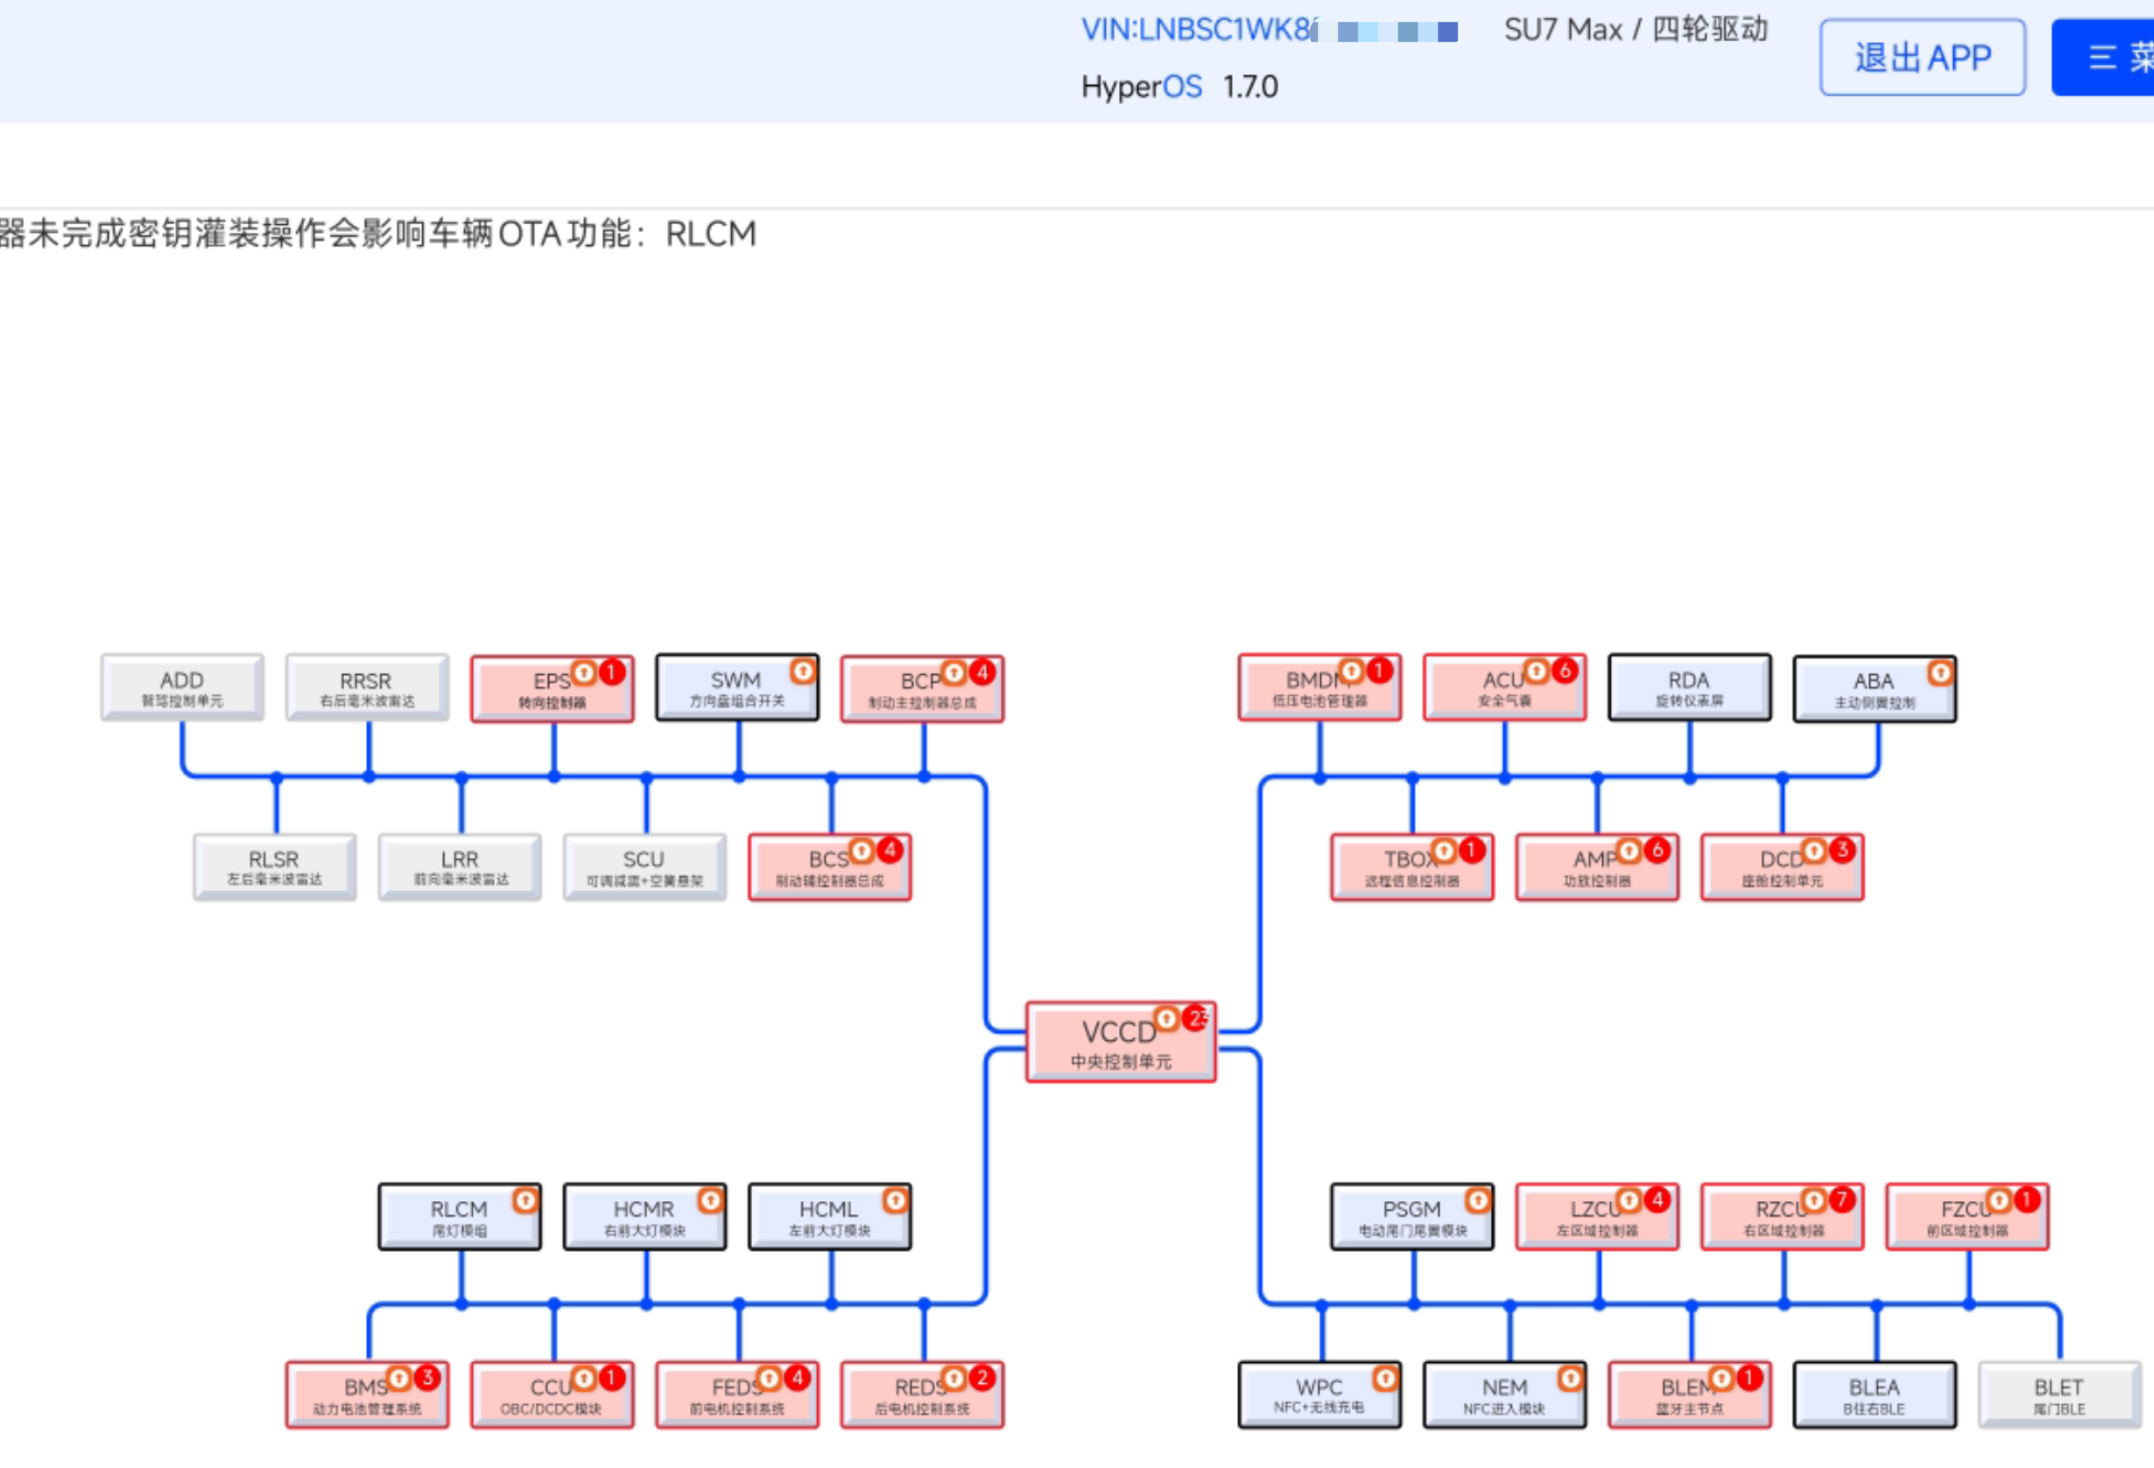Select the SCU damper and air suspension node
Viewport: 2154px width, 1468px height.
tap(644, 867)
